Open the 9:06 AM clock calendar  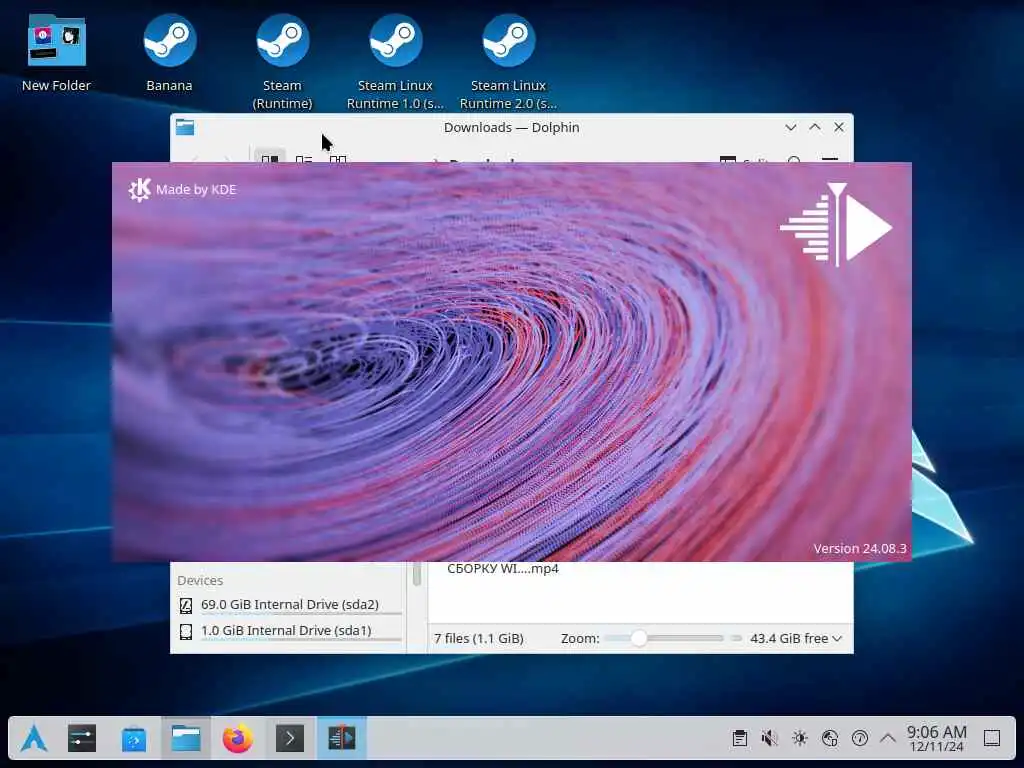tap(936, 739)
